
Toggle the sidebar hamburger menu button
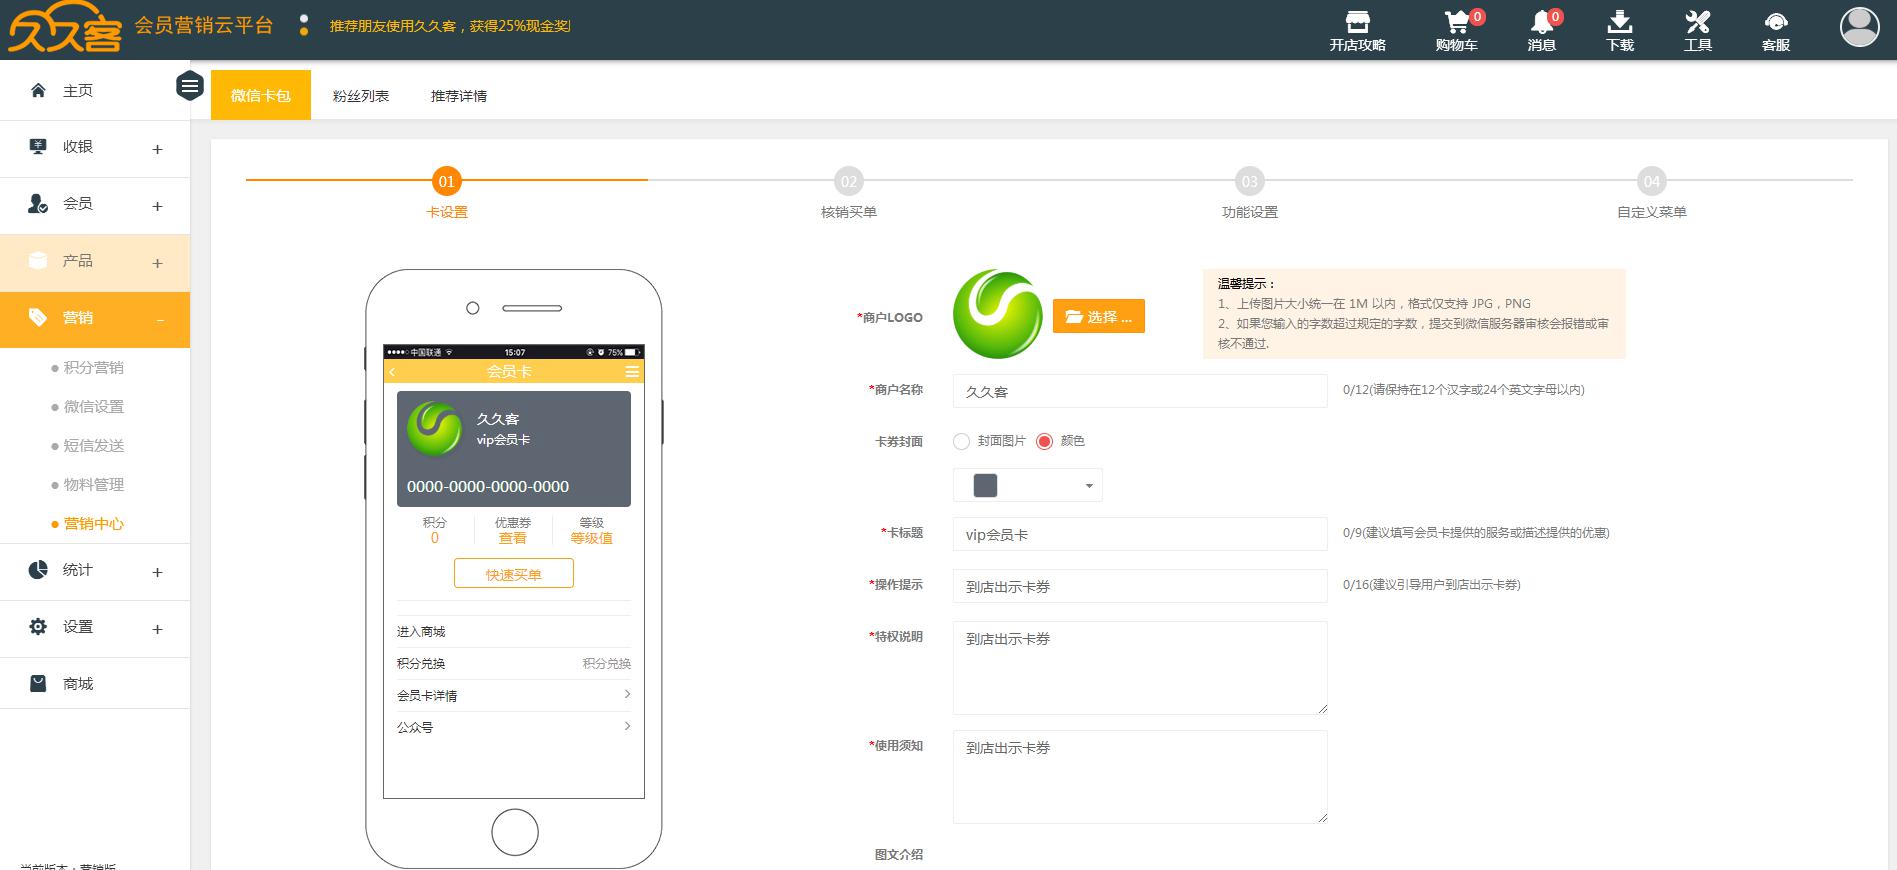point(190,87)
